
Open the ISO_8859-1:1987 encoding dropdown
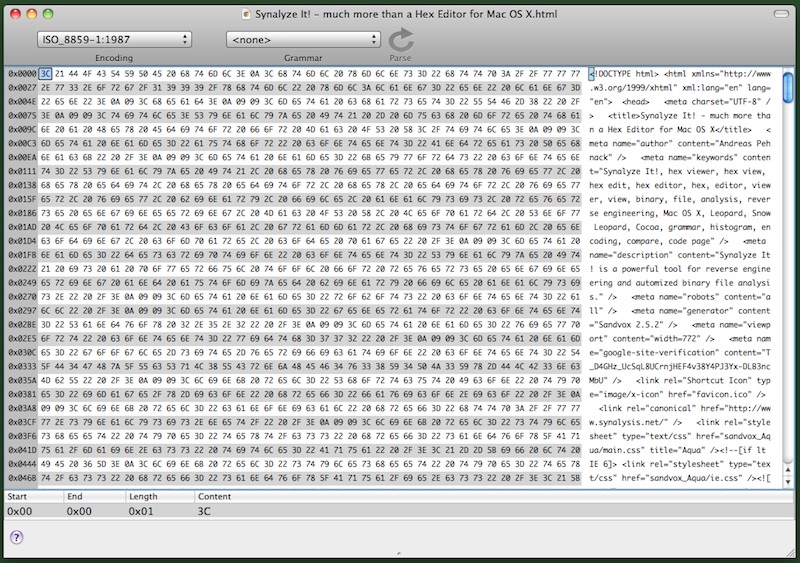point(113,39)
